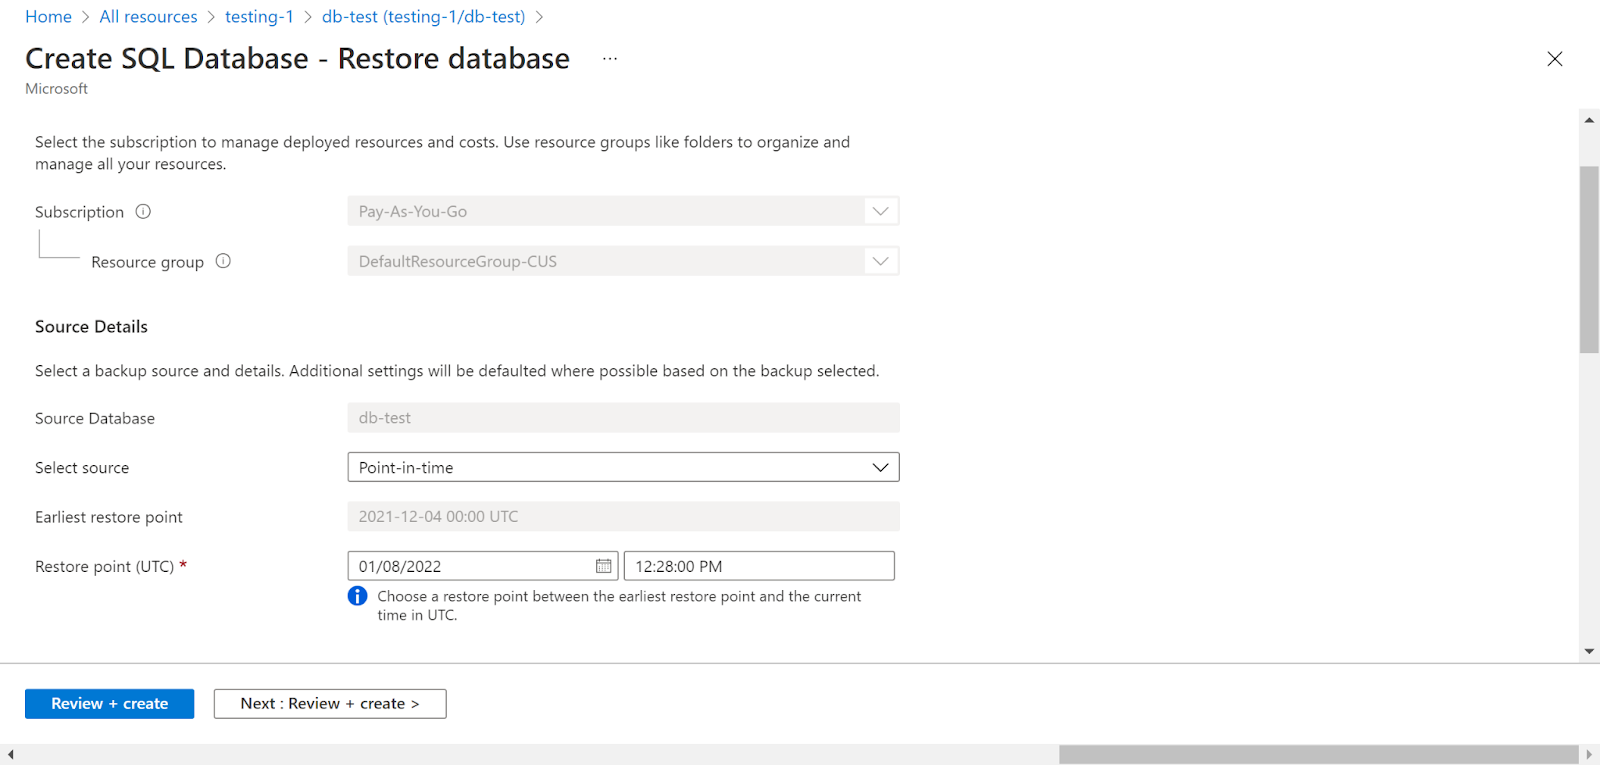Go to Home breadcrumb
This screenshot has width=1600, height=765.
(48, 17)
